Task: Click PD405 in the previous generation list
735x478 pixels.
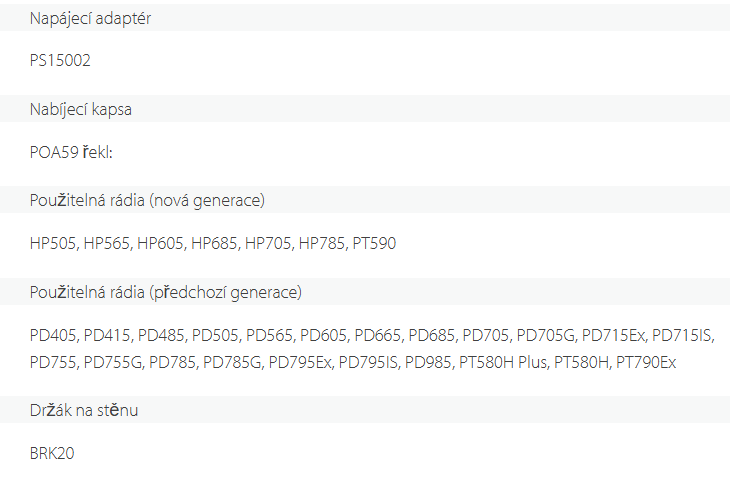Action: [x=53, y=335]
